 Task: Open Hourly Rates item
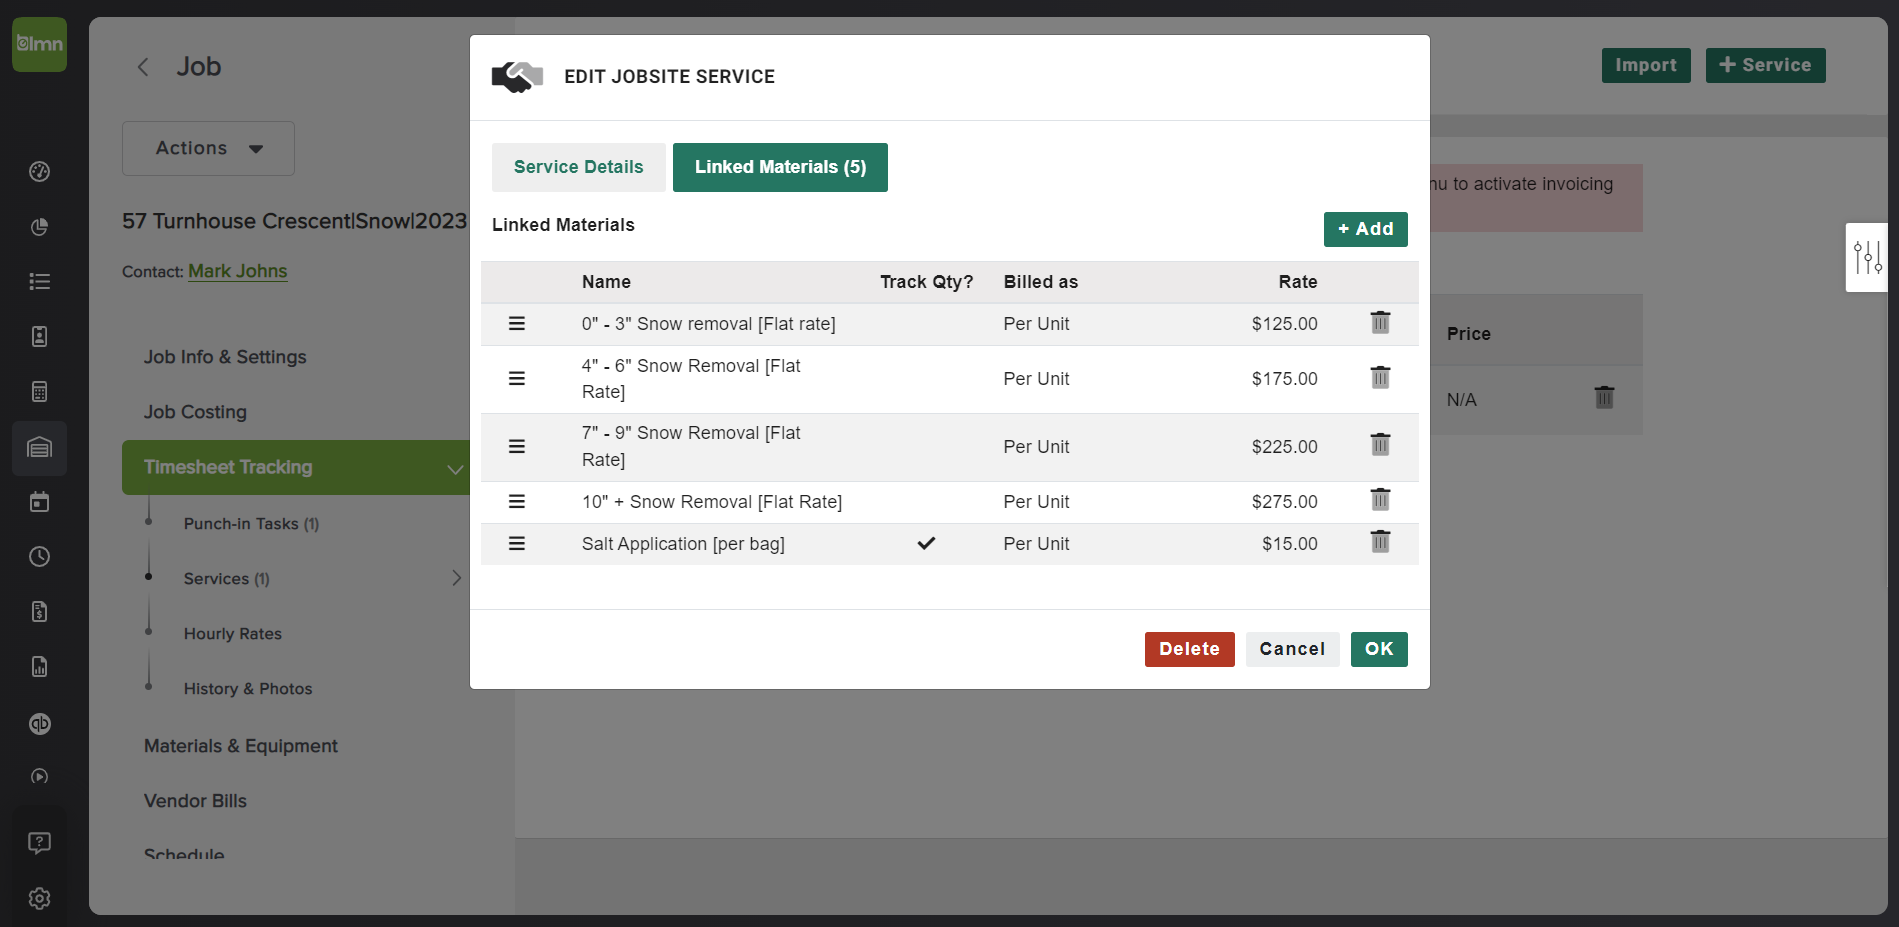click(233, 634)
